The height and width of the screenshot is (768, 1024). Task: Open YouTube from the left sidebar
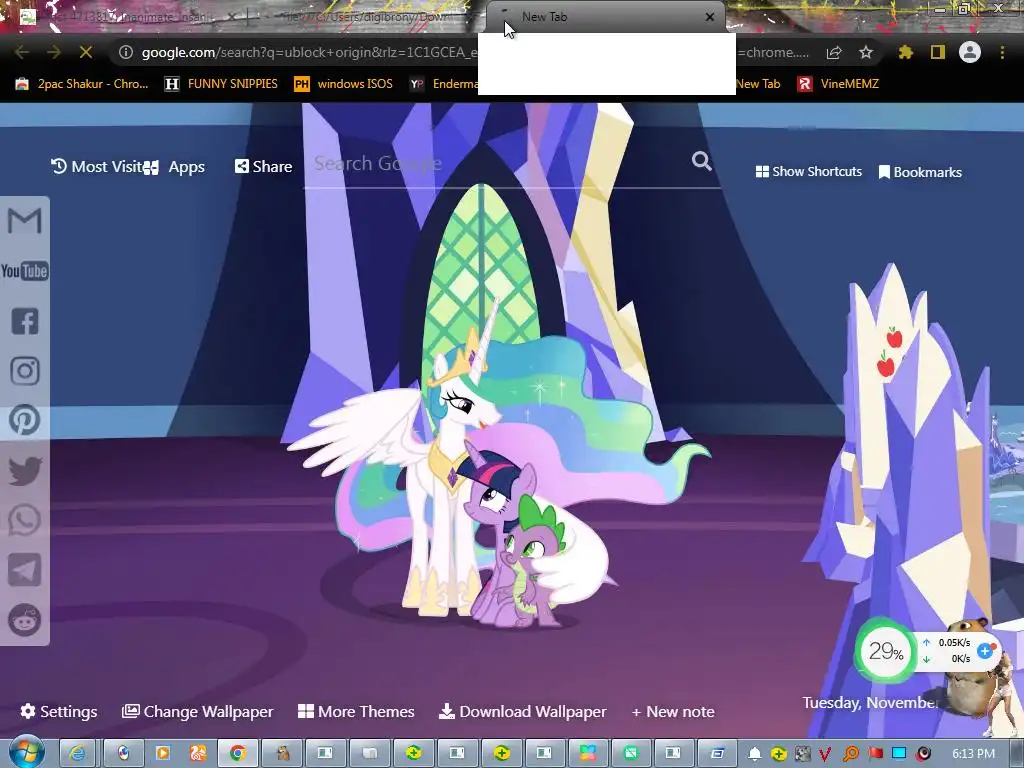click(x=24, y=271)
